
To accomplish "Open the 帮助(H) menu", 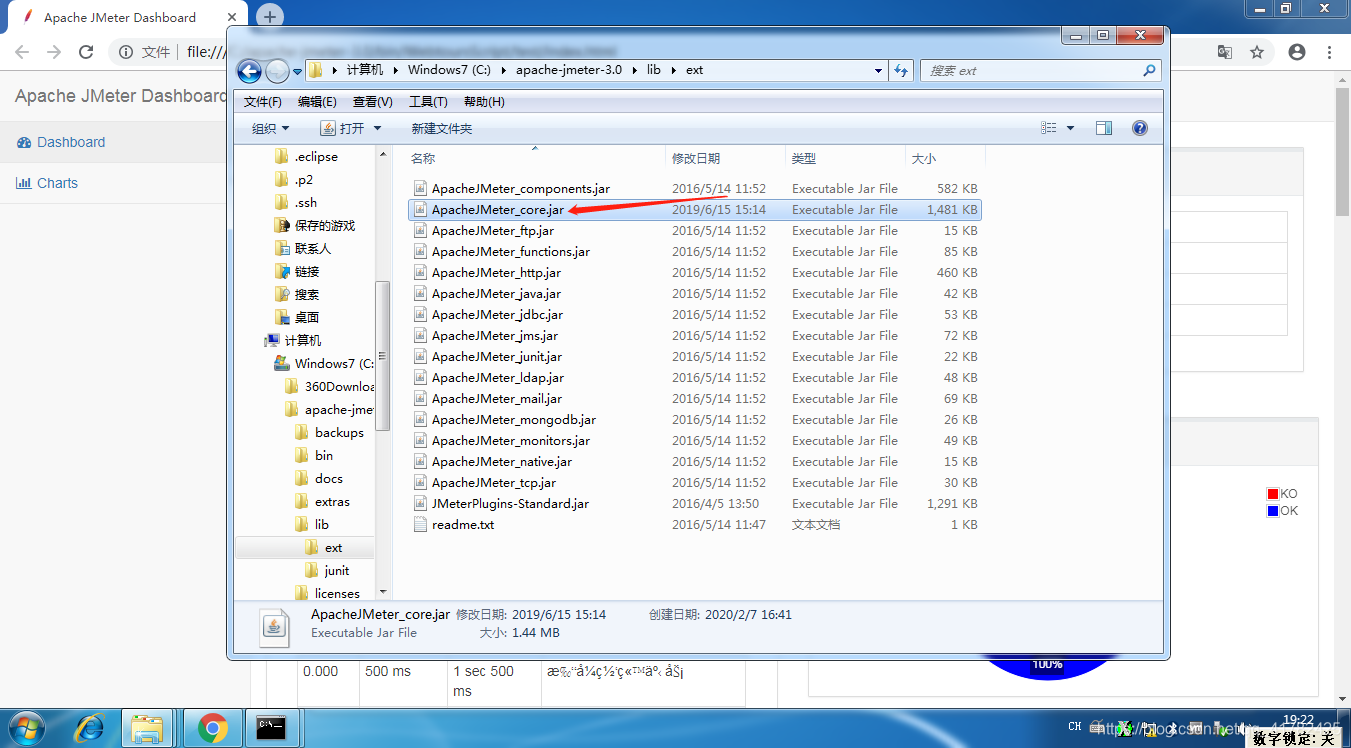I will pos(484,102).
